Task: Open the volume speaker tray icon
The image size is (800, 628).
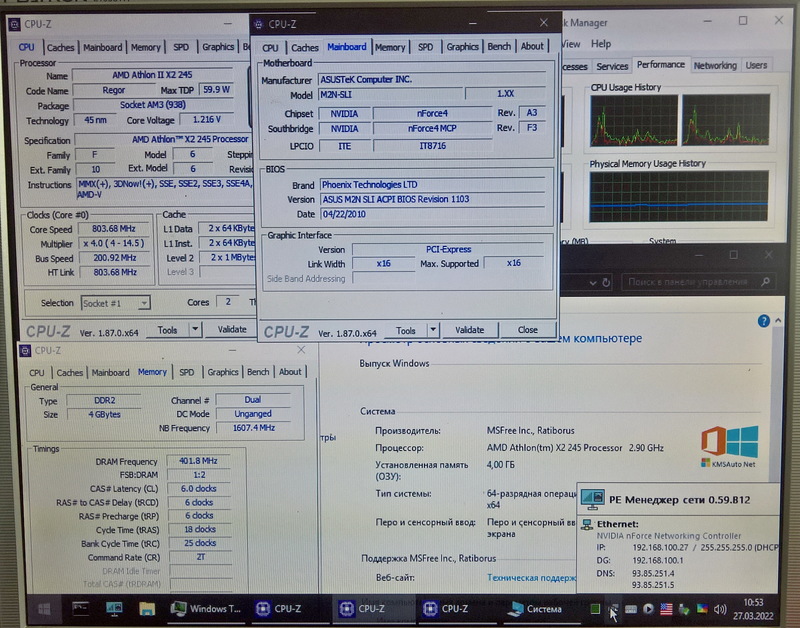Action: tap(720, 609)
